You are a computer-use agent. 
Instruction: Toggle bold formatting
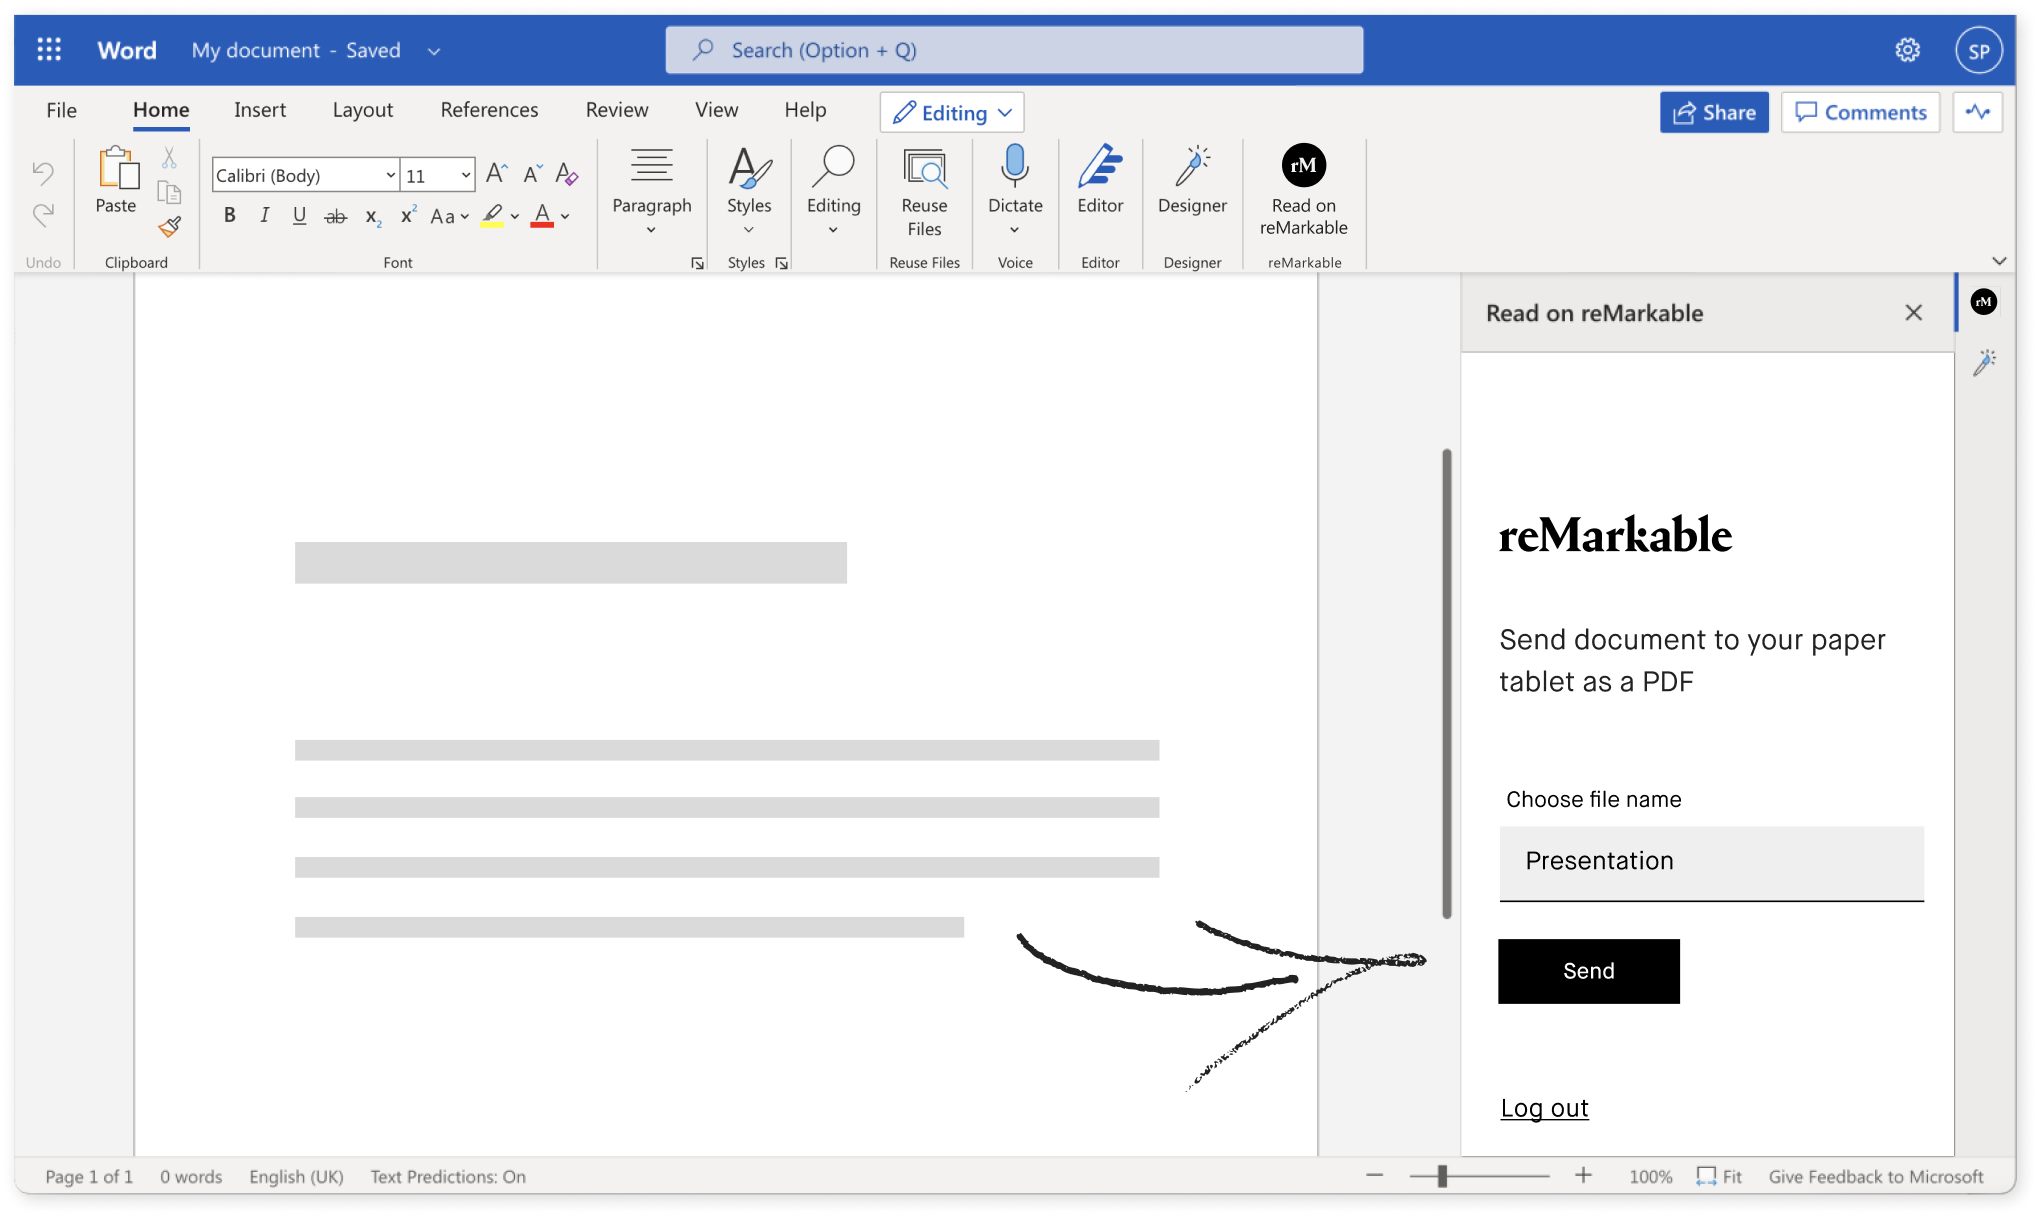pyautogui.click(x=229, y=215)
